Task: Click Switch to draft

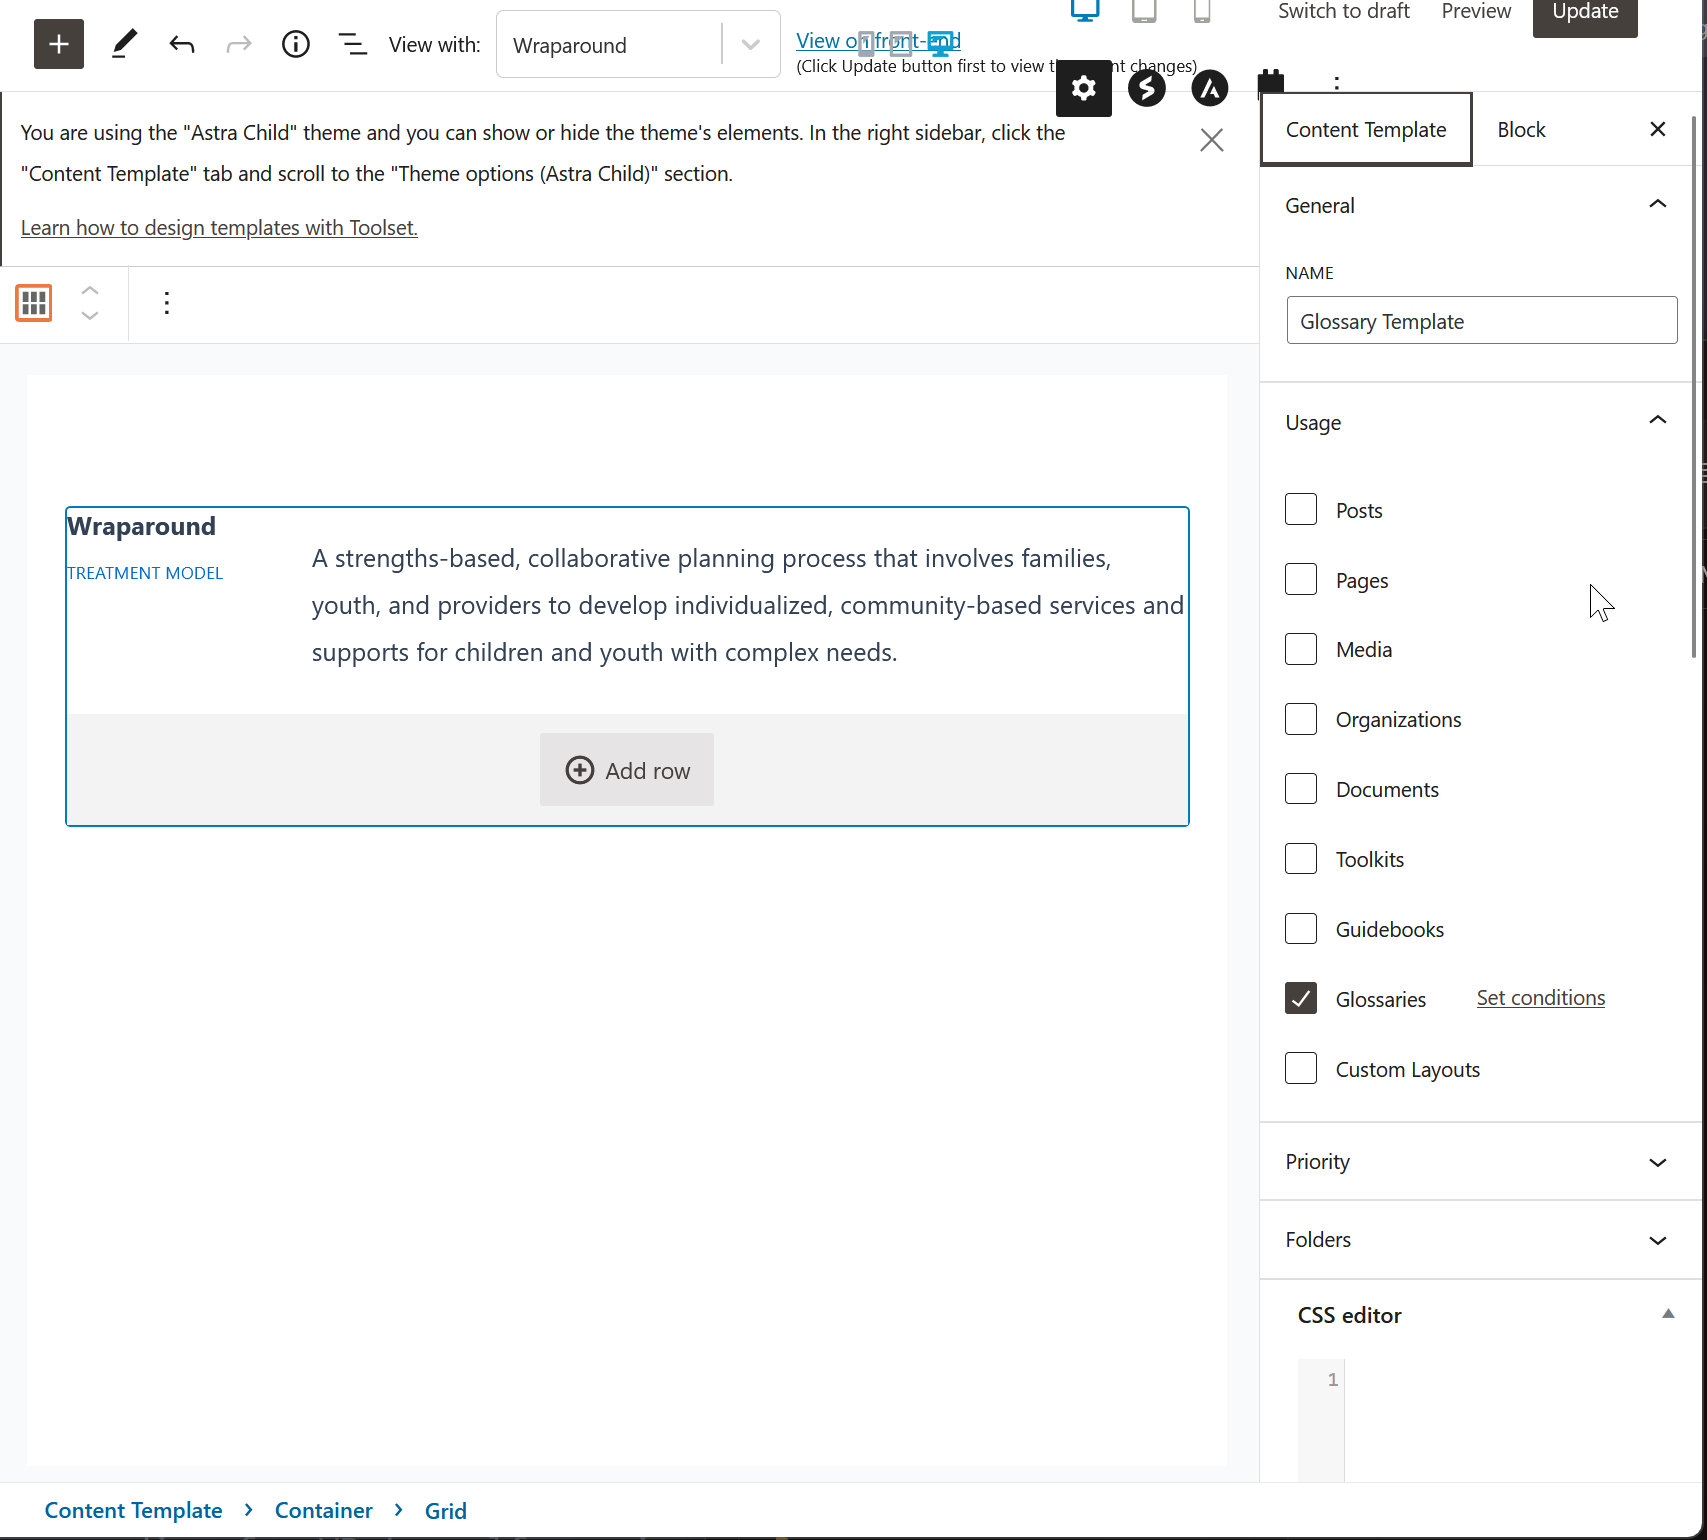Action: [1344, 11]
